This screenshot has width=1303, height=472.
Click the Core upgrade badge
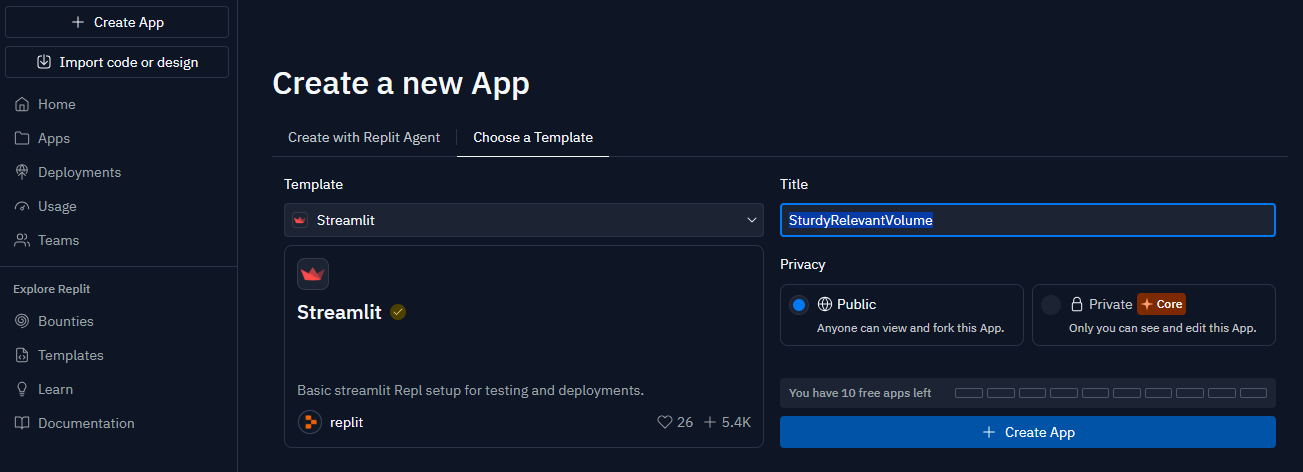[x=1161, y=304]
